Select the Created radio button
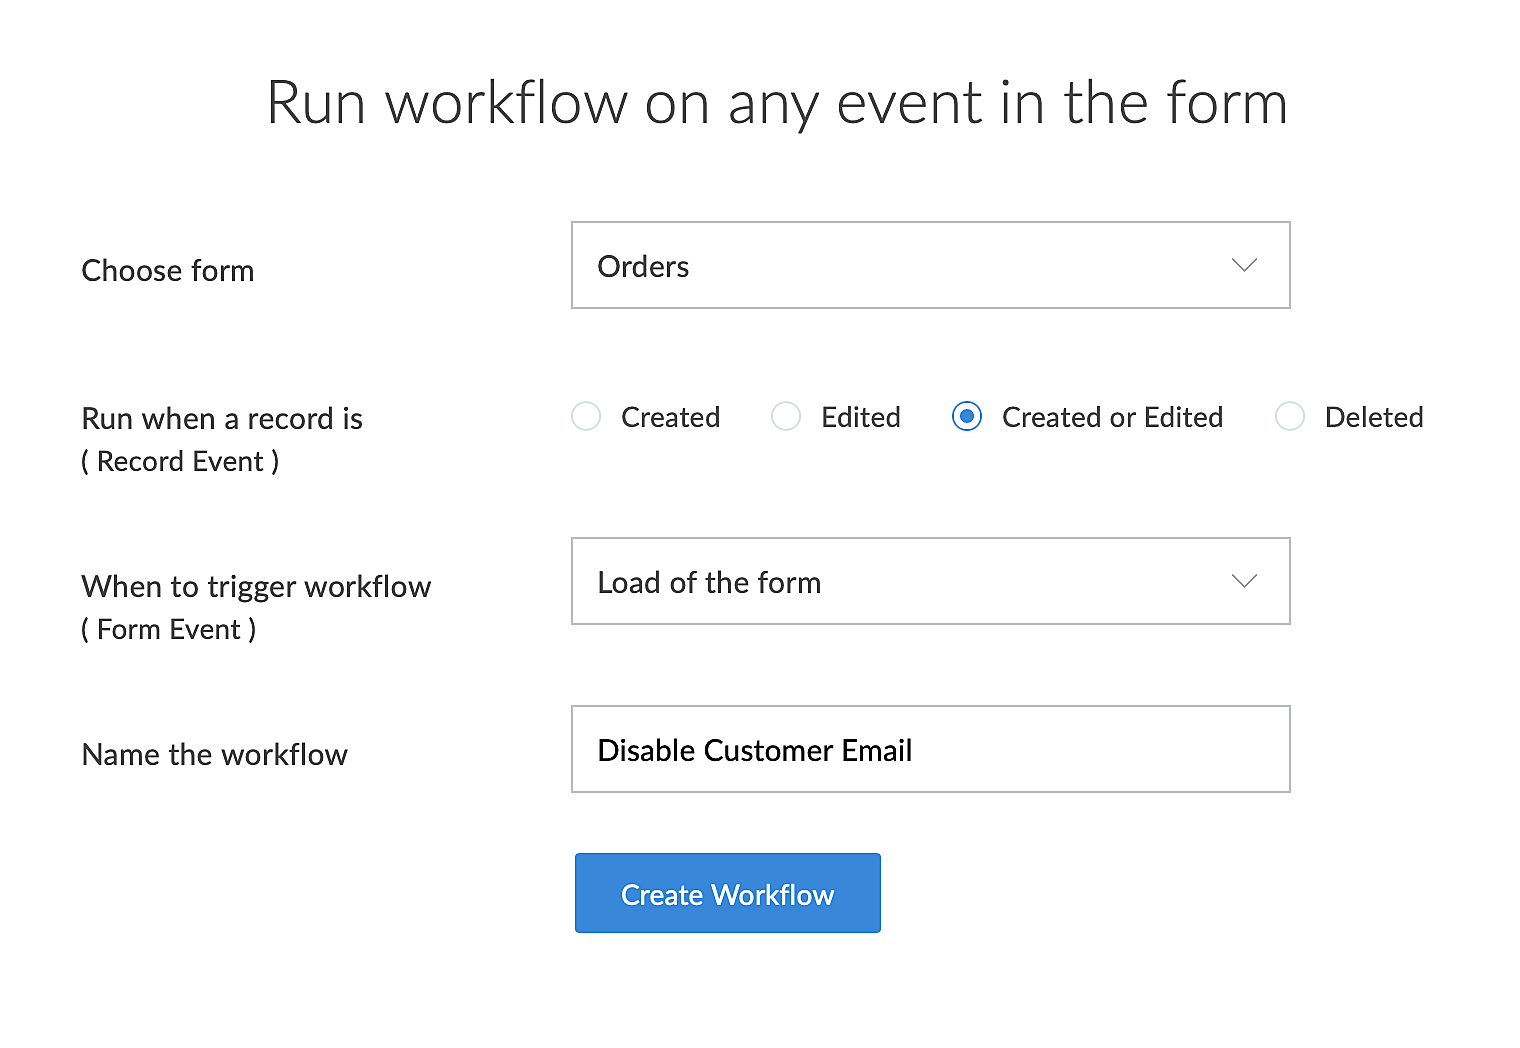The height and width of the screenshot is (1048, 1520). tap(586, 416)
